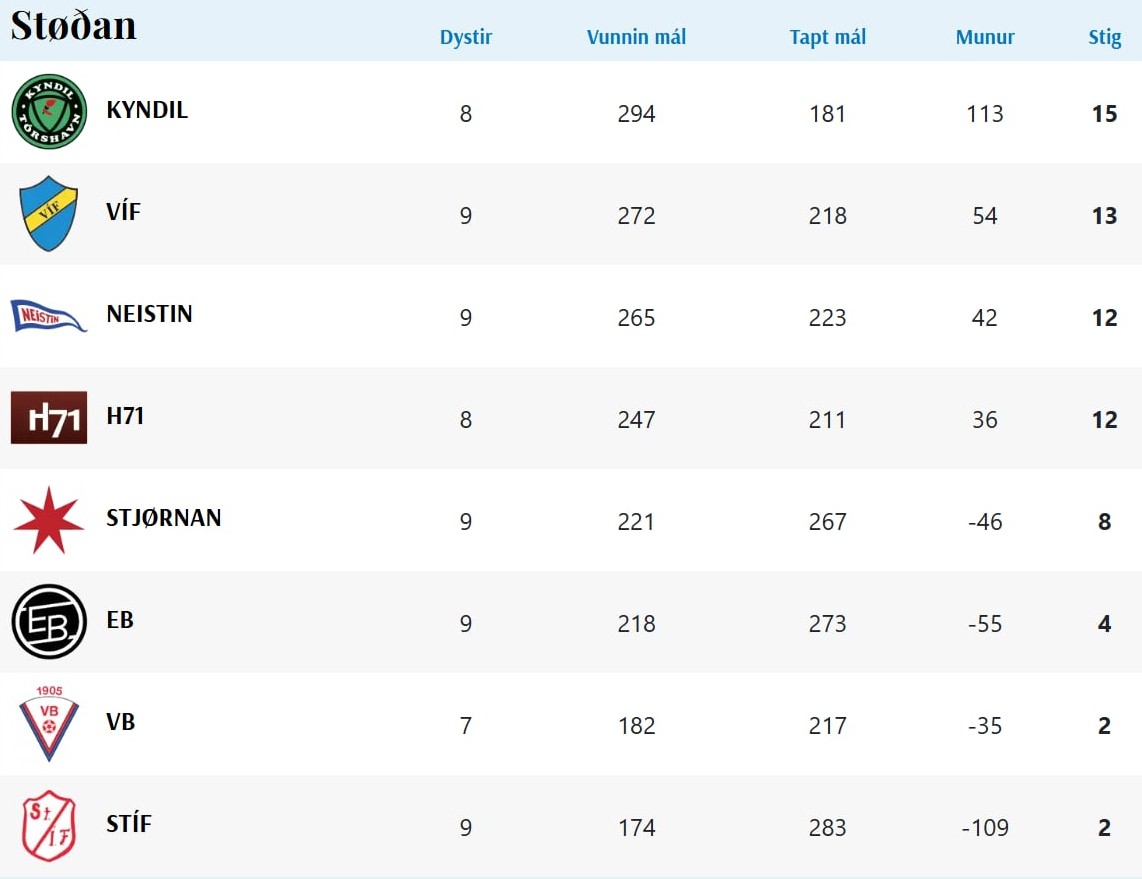Click the EB black circular logo
This screenshot has height=879, width=1142.
tap(49, 622)
